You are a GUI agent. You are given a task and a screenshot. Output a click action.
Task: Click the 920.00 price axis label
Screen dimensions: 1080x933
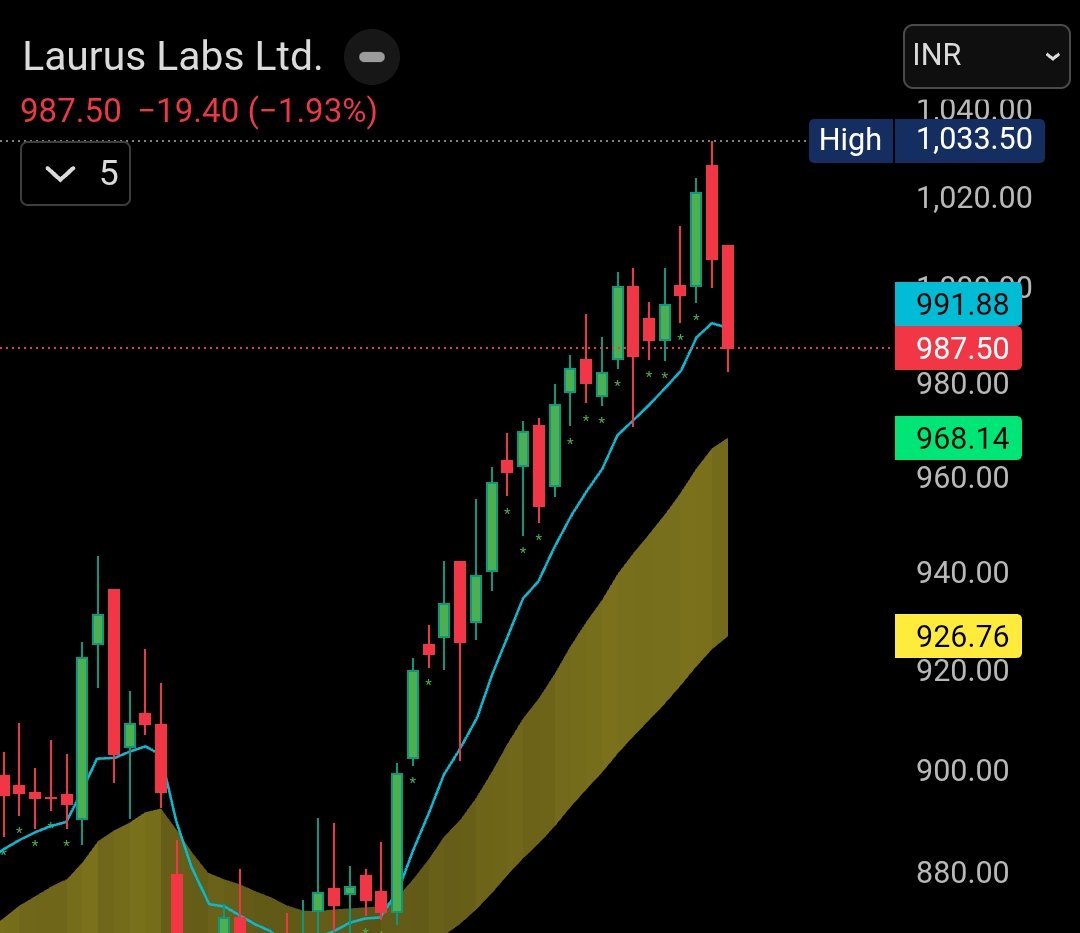[962, 671]
